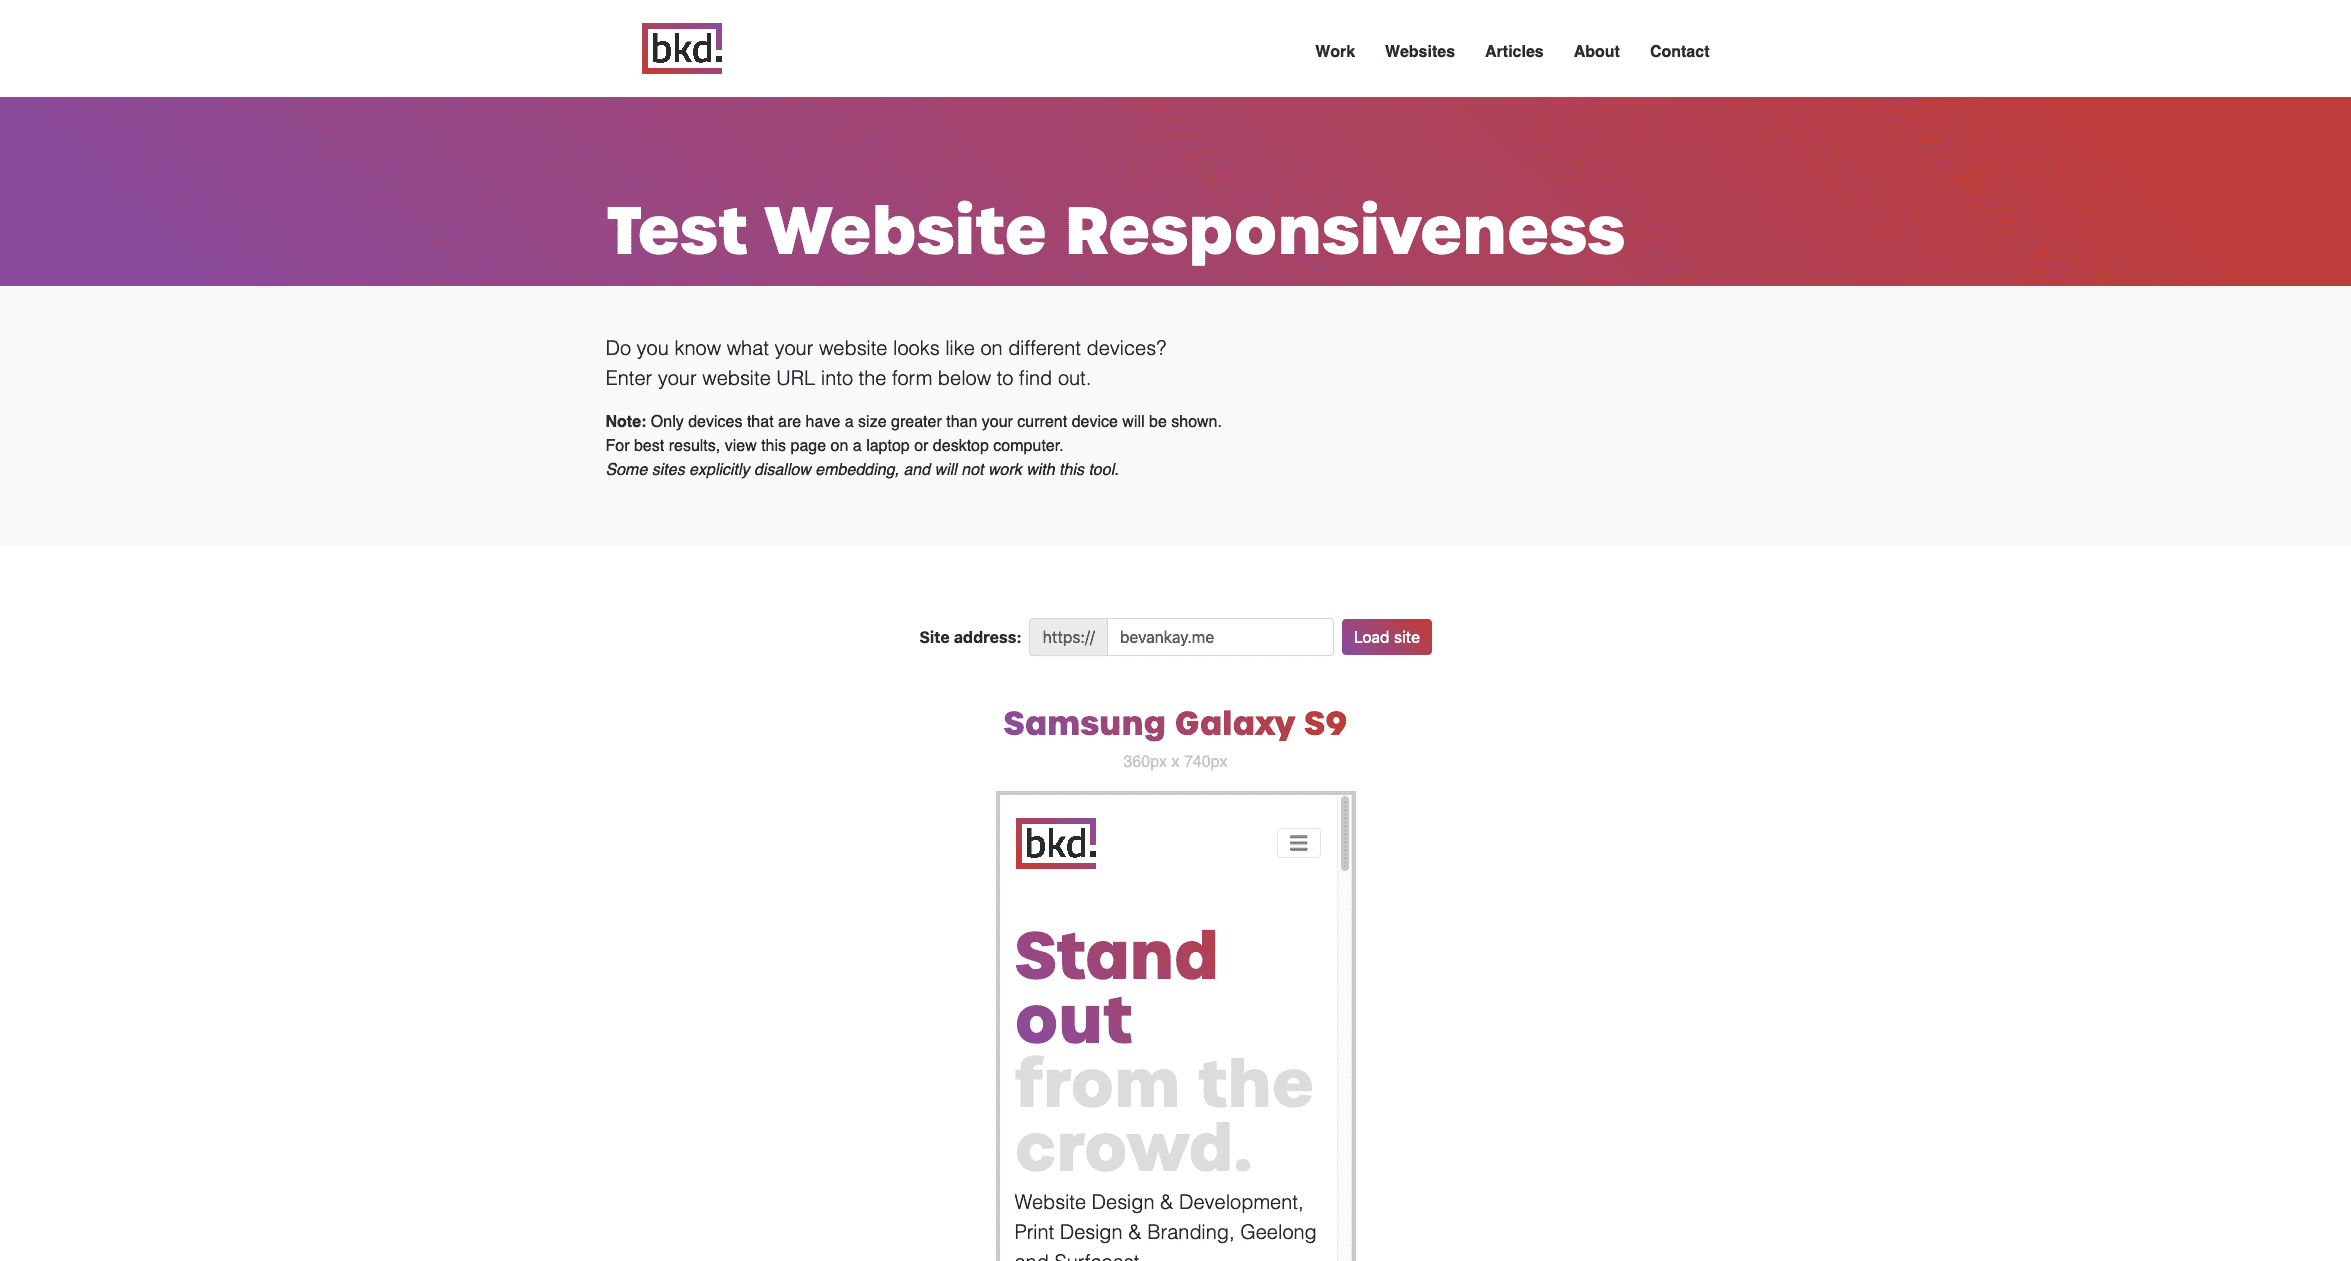The width and height of the screenshot is (2351, 1261).
Task: Expand the Samsung Galaxy S9 preview section
Action: coord(1176,721)
